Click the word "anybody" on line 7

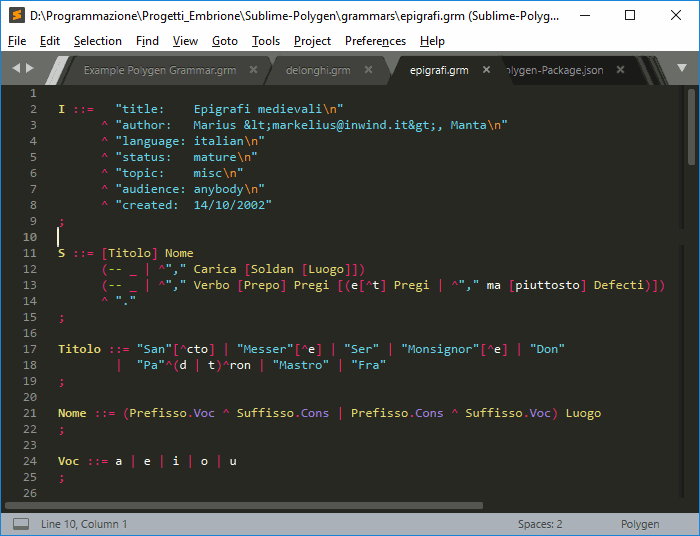(x=218, y=189)
